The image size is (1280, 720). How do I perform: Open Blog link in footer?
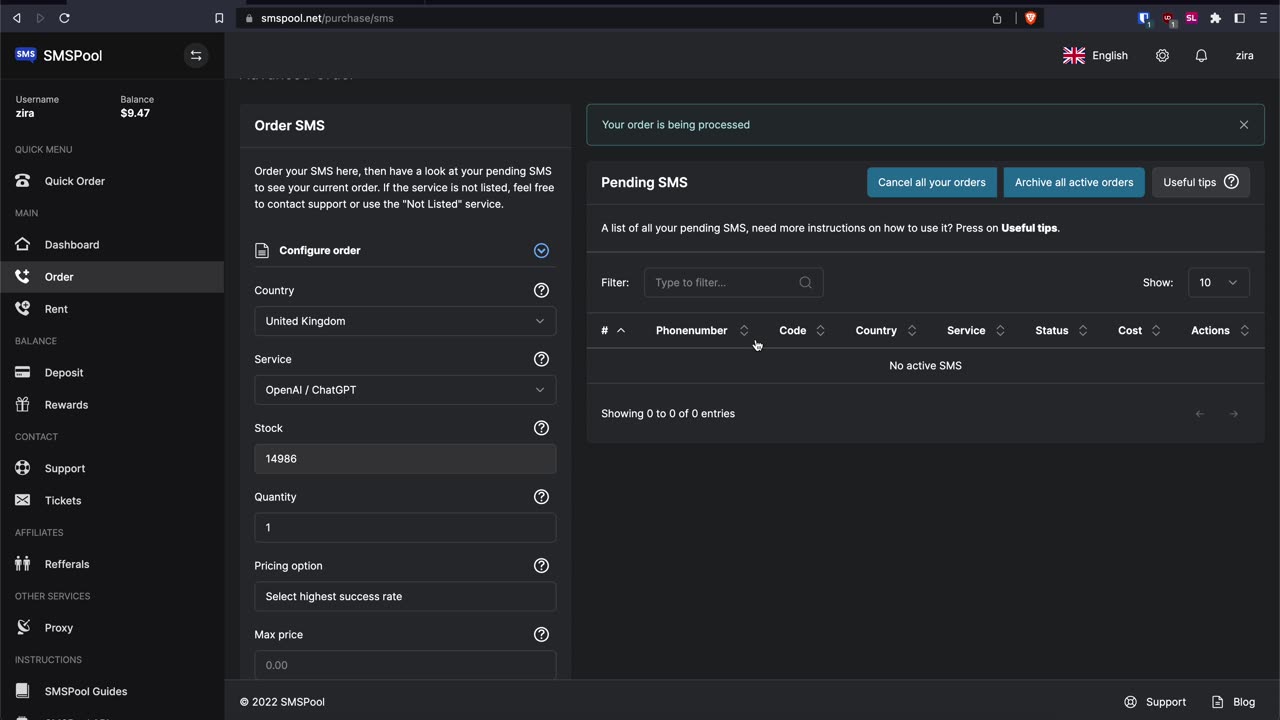(x=1233, y=702)
